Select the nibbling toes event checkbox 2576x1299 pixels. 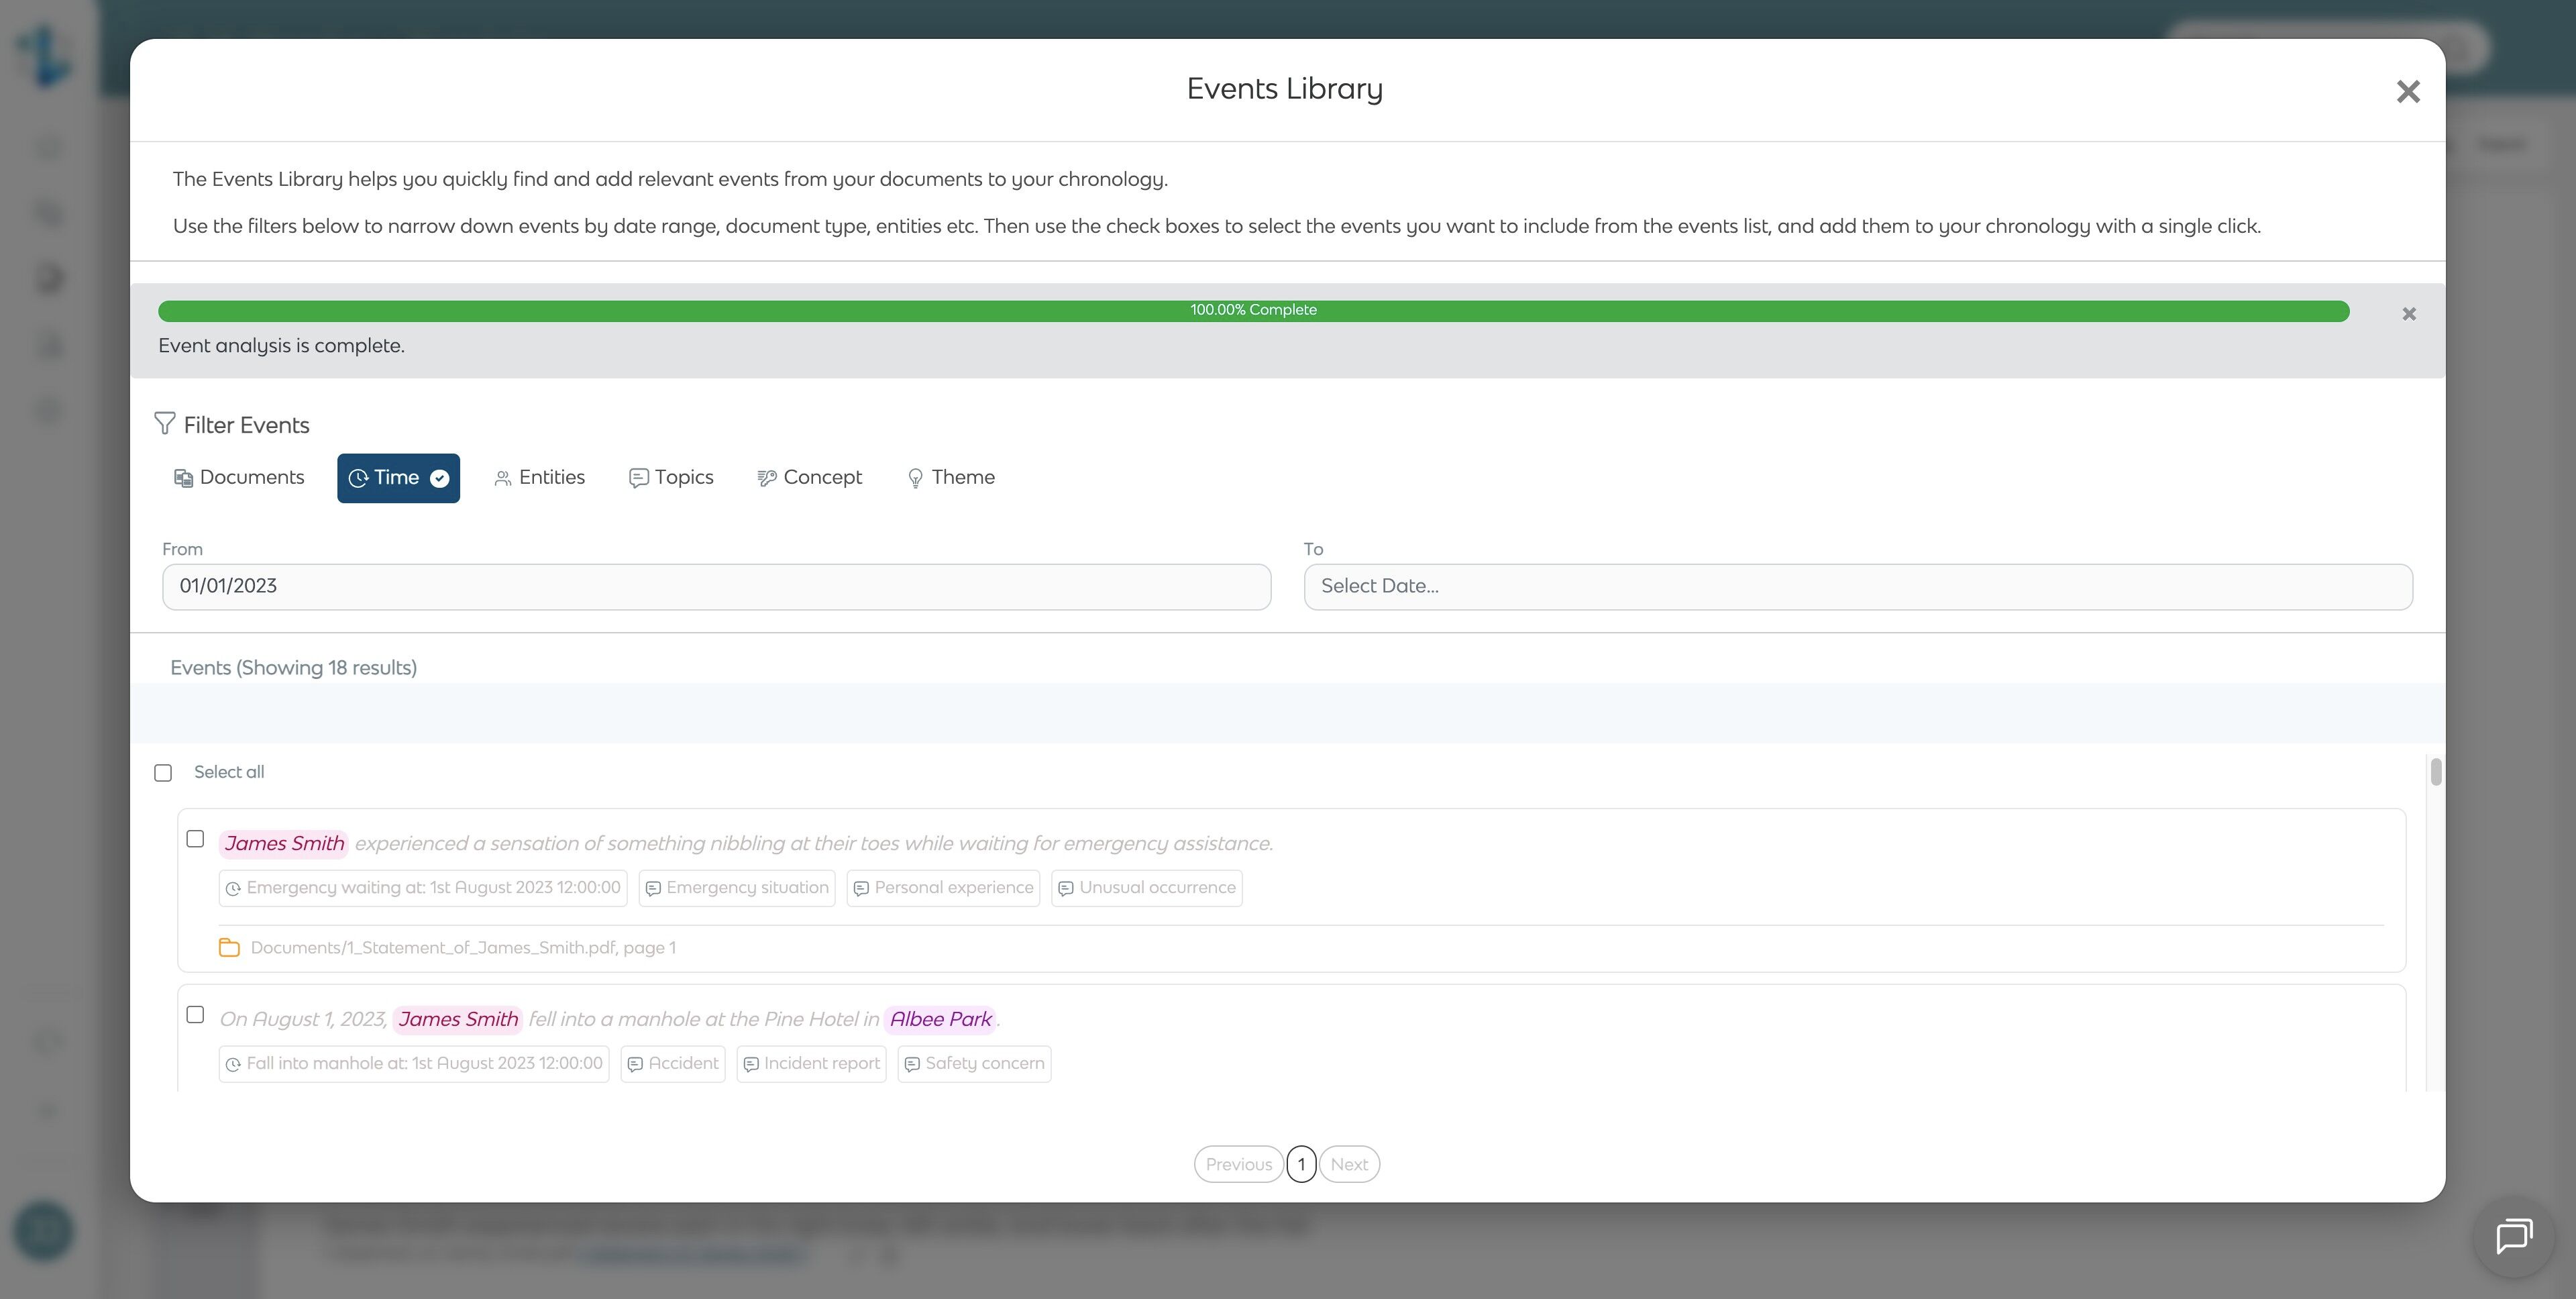[195, 839]
